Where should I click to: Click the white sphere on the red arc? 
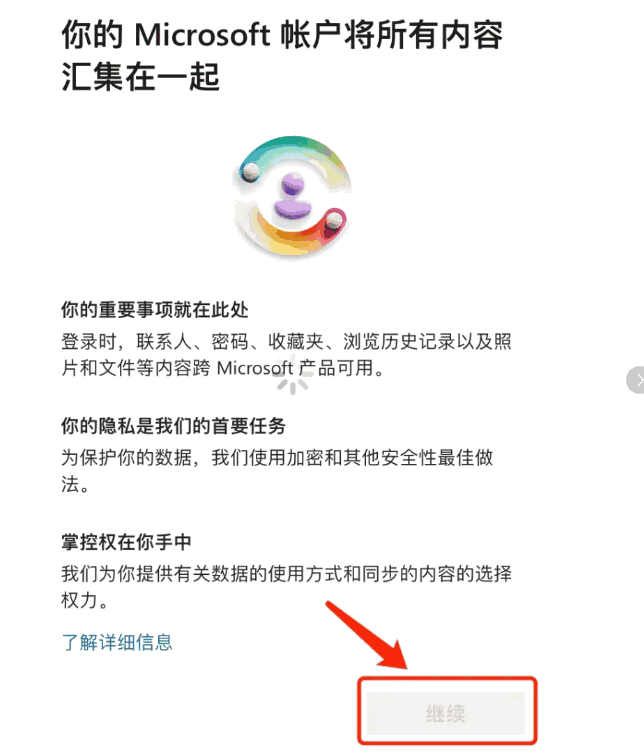point(334,220)
